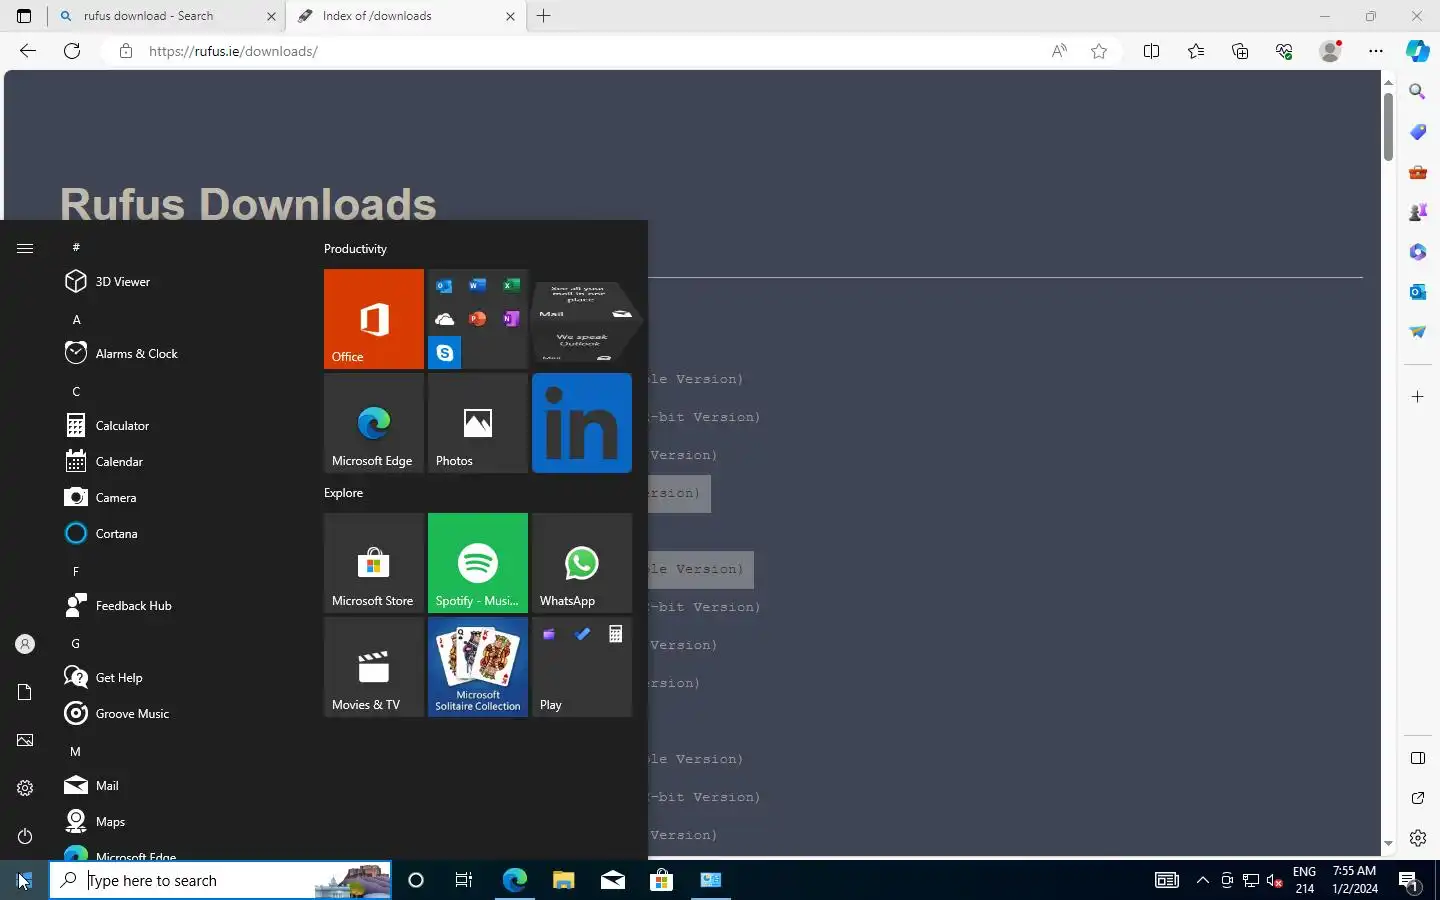This screenshot has height=900, width=1440.
Task: Click the small Word icon tile
Action: pos(477,286)
